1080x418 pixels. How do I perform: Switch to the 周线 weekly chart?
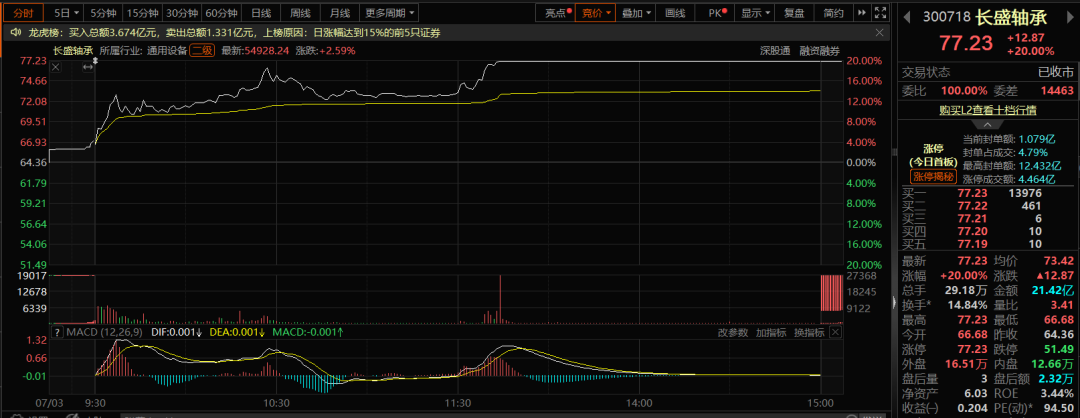300,12
